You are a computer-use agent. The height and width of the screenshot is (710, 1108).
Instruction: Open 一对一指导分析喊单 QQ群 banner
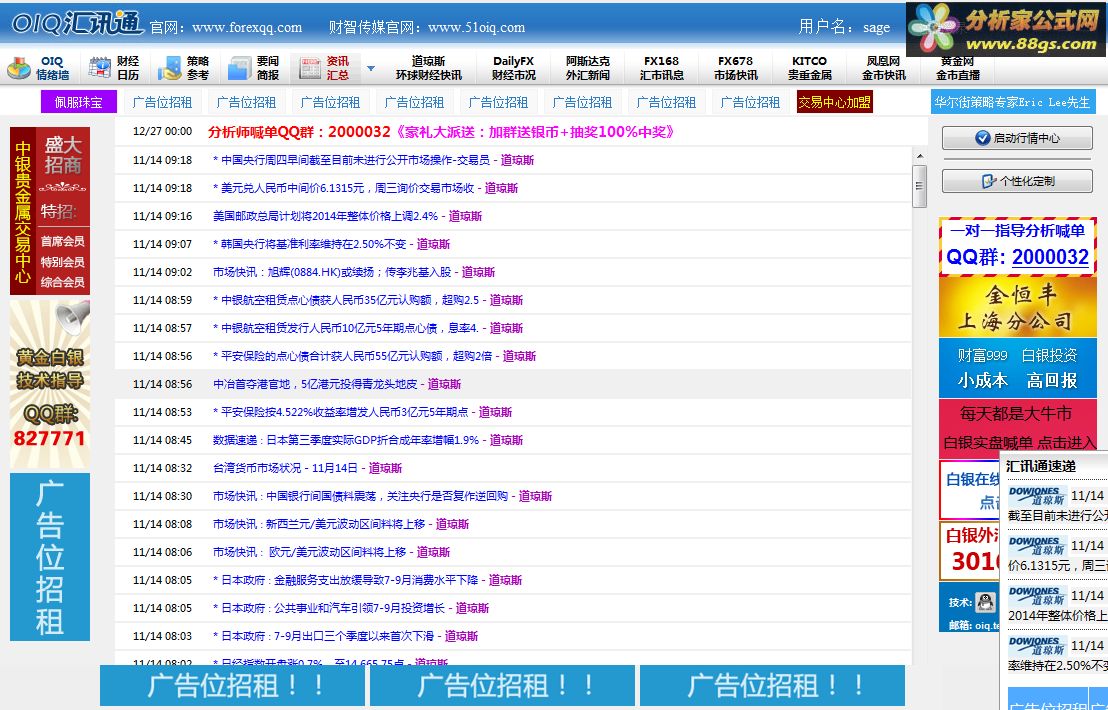pos(1018,247)
